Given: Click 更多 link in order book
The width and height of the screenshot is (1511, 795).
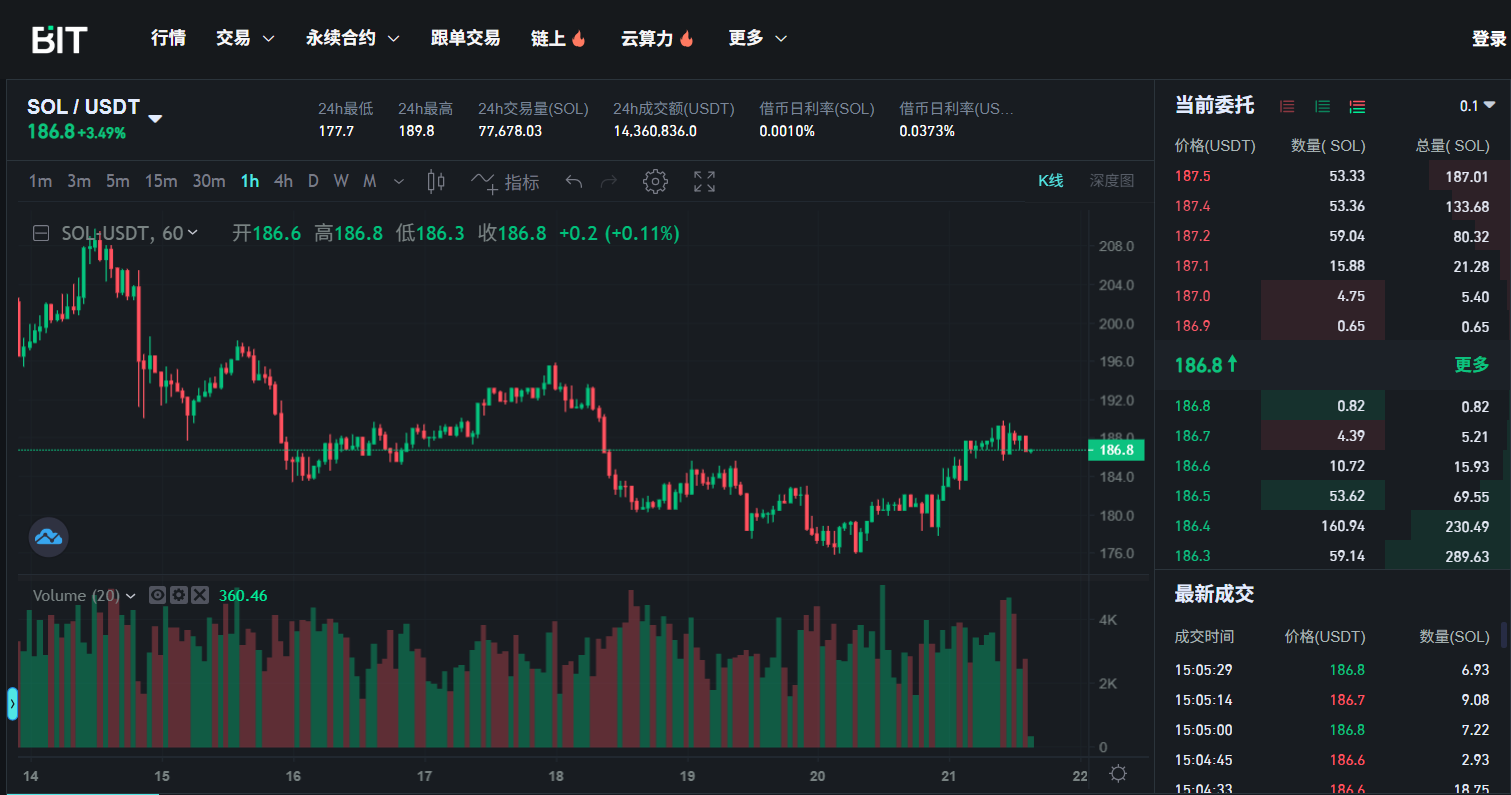Looking at the screenshot, I should [1471, 365].
